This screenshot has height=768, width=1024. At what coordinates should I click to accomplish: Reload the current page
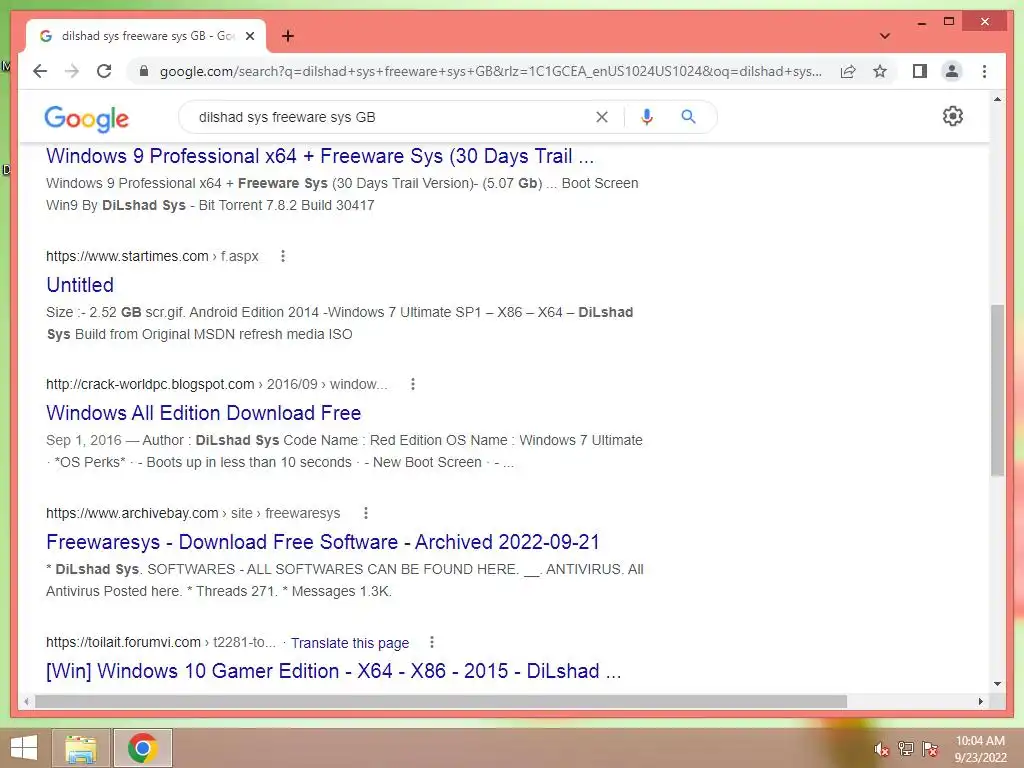point(104,71)
